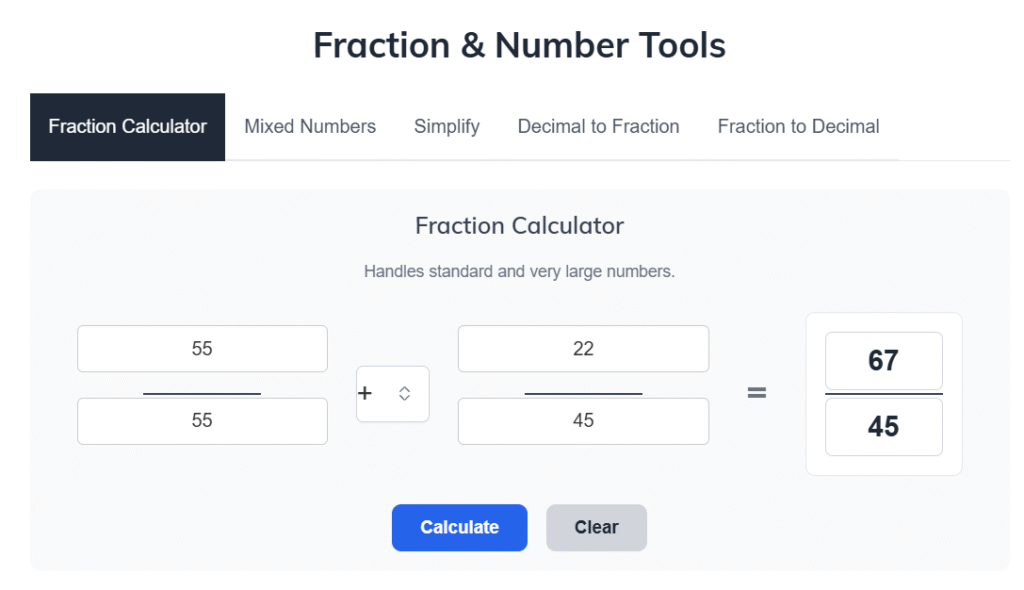Select the result numerator showing 67
This screenshot has height=590, width=1024.
(883, 361)
